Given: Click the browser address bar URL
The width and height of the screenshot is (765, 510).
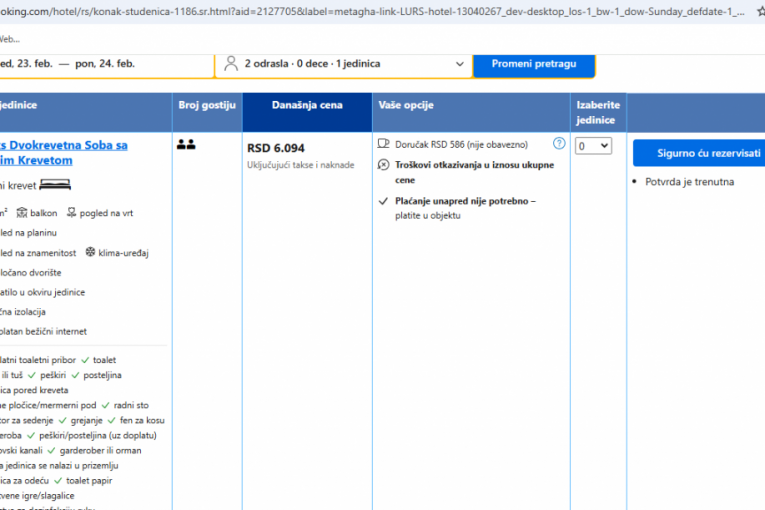Looking at the screenshot, I should pyautogui.click(x=380, y=11).
